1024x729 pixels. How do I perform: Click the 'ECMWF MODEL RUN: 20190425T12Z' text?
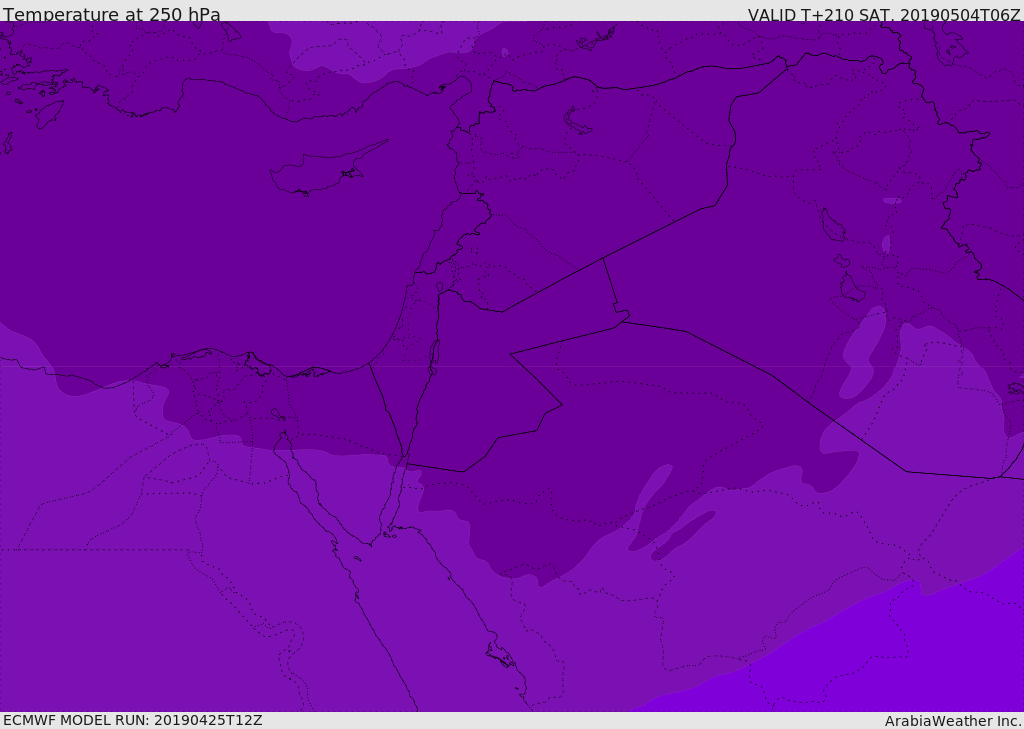click(x=133, y=720)
